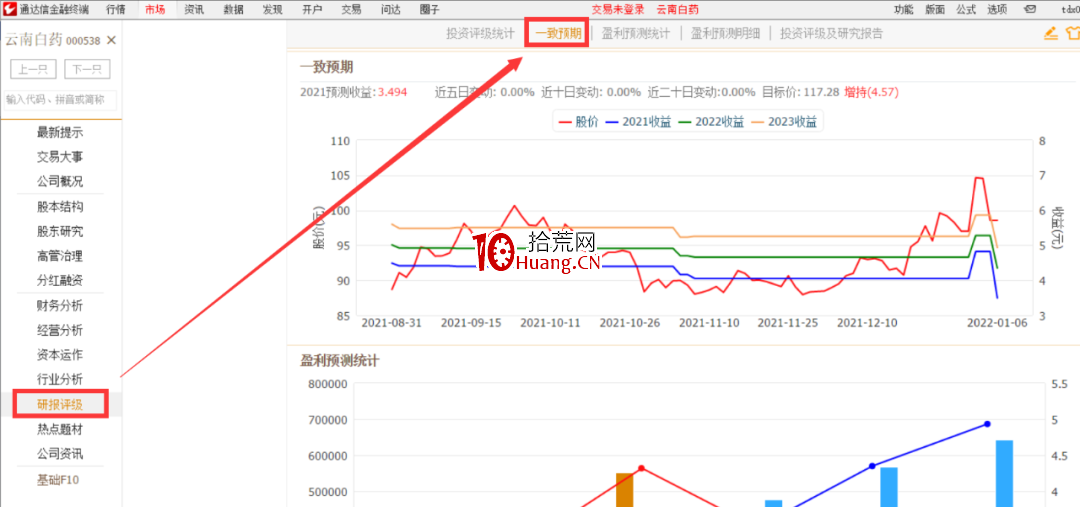The image size is (1080, 507).
Task: Select 研报评级 in the sidebar
Action: [60, 404]
